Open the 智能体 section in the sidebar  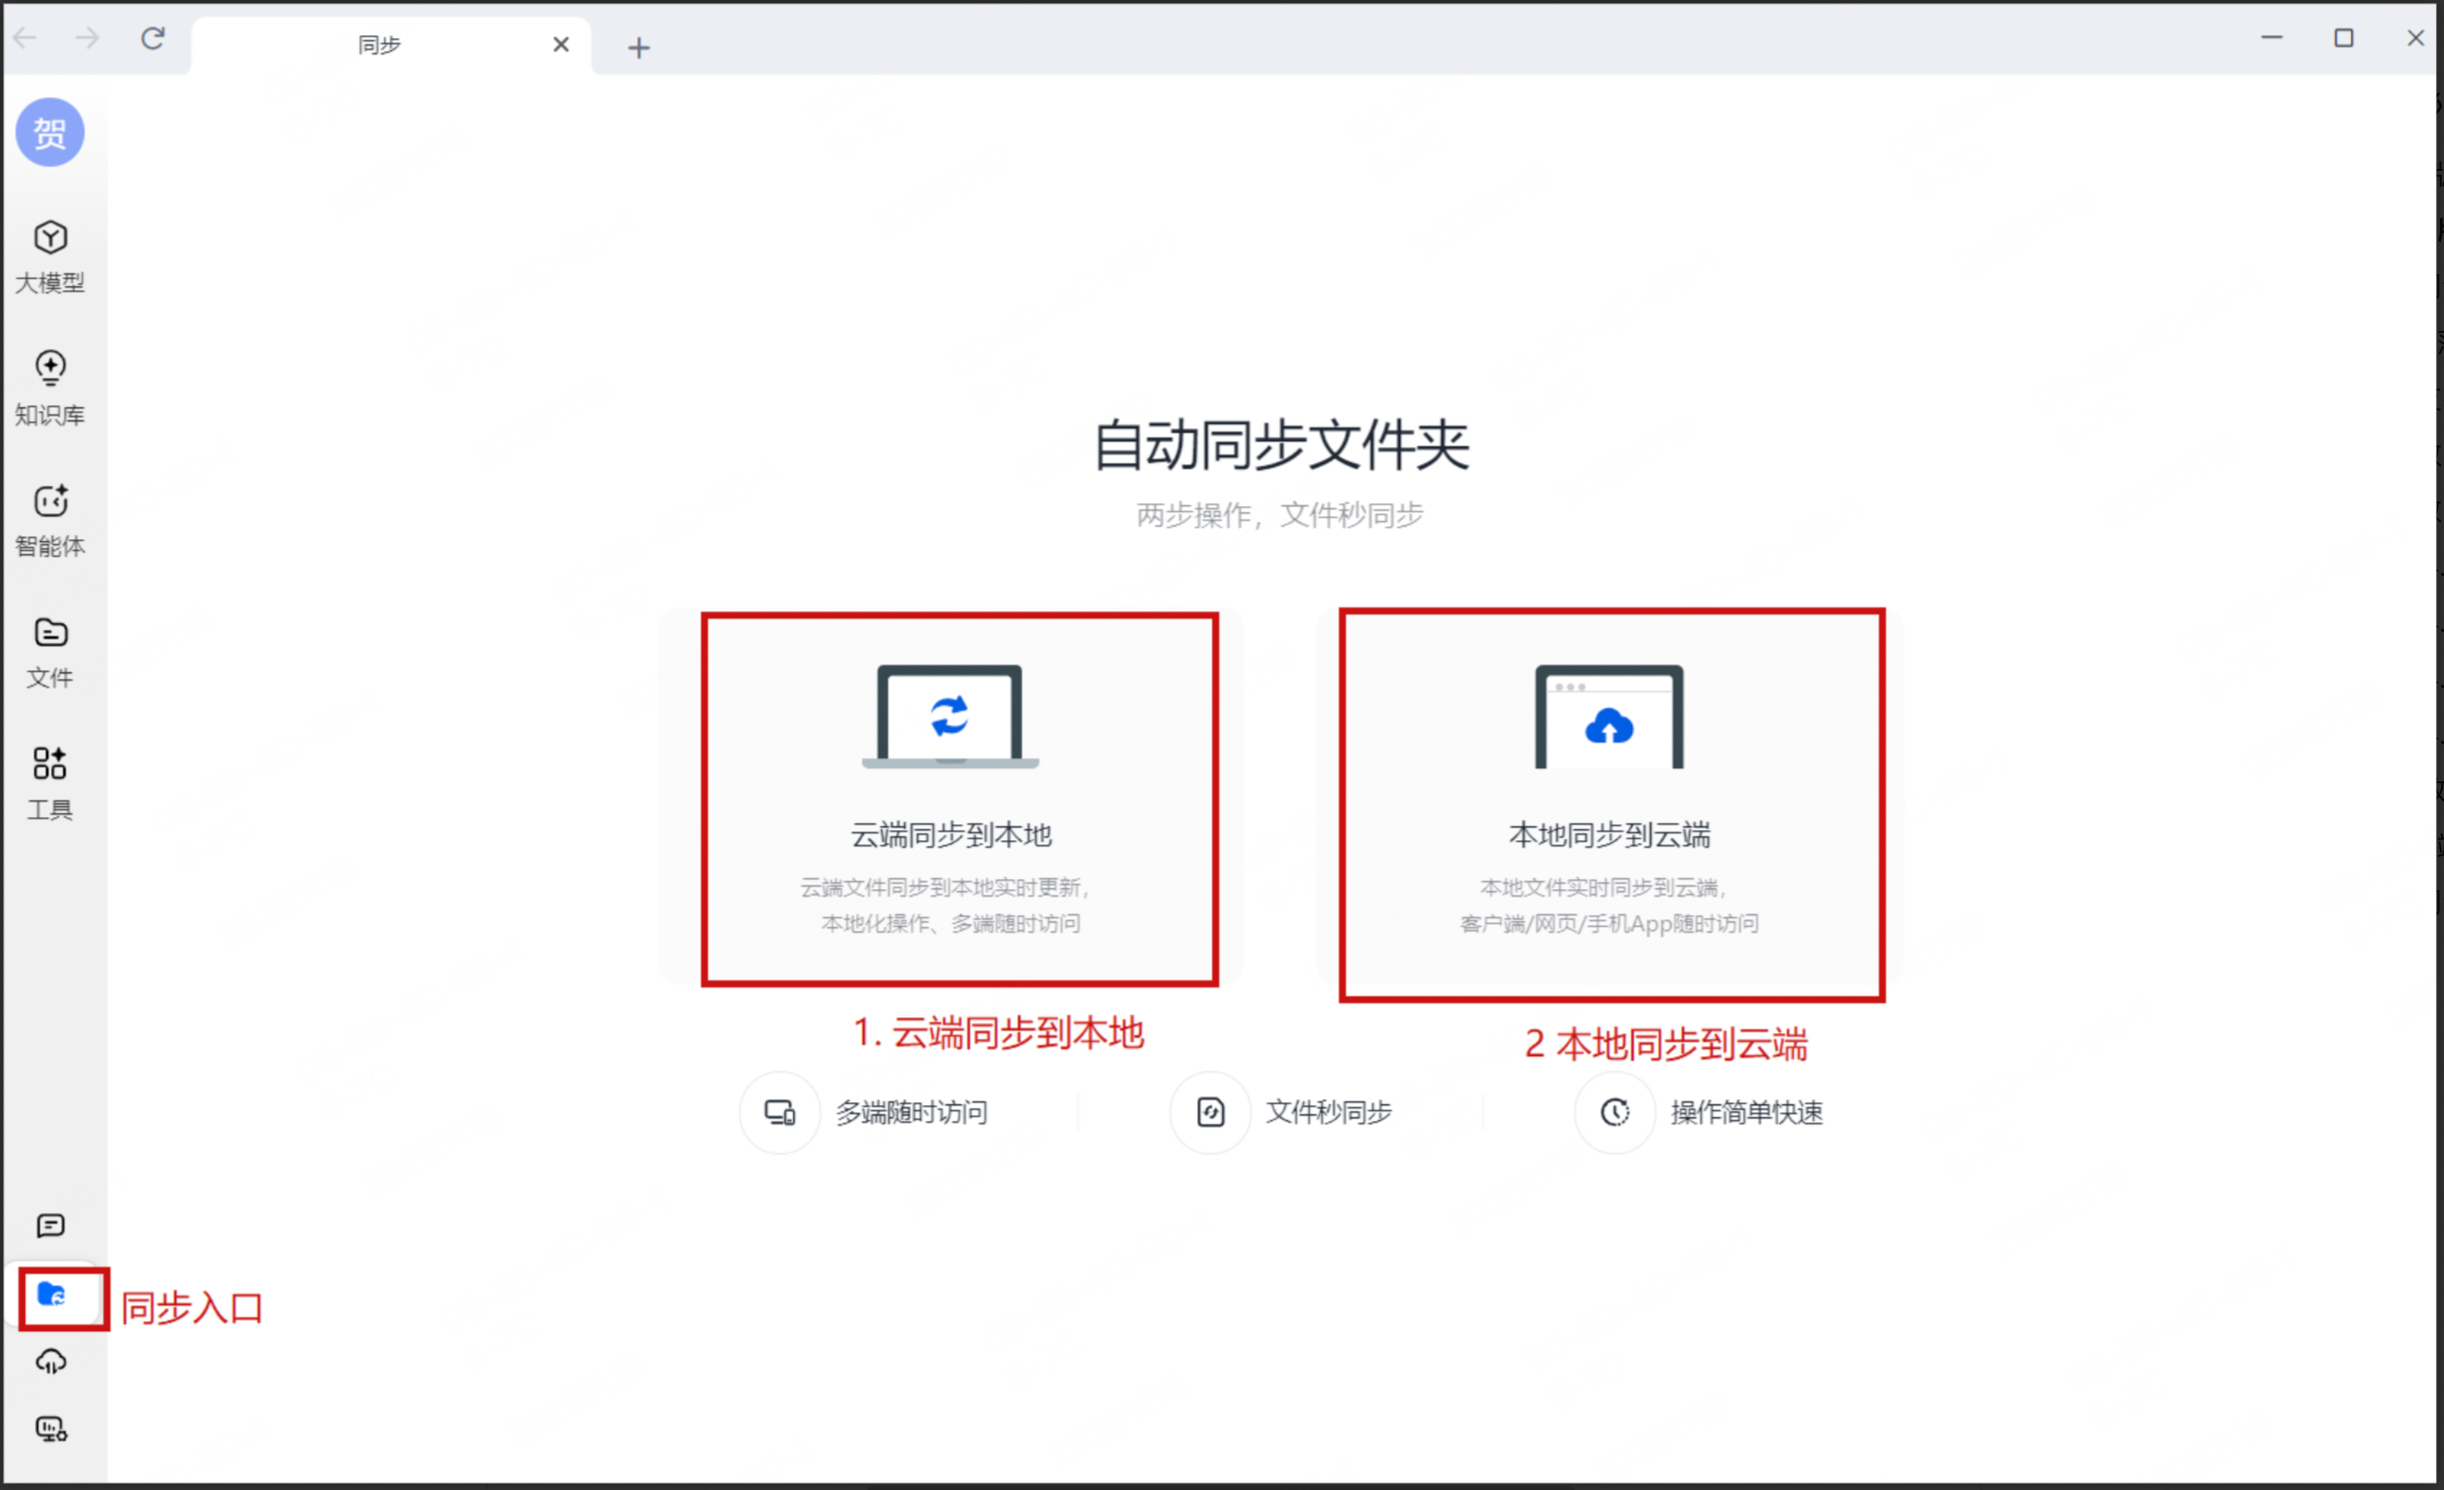(50, 518)
